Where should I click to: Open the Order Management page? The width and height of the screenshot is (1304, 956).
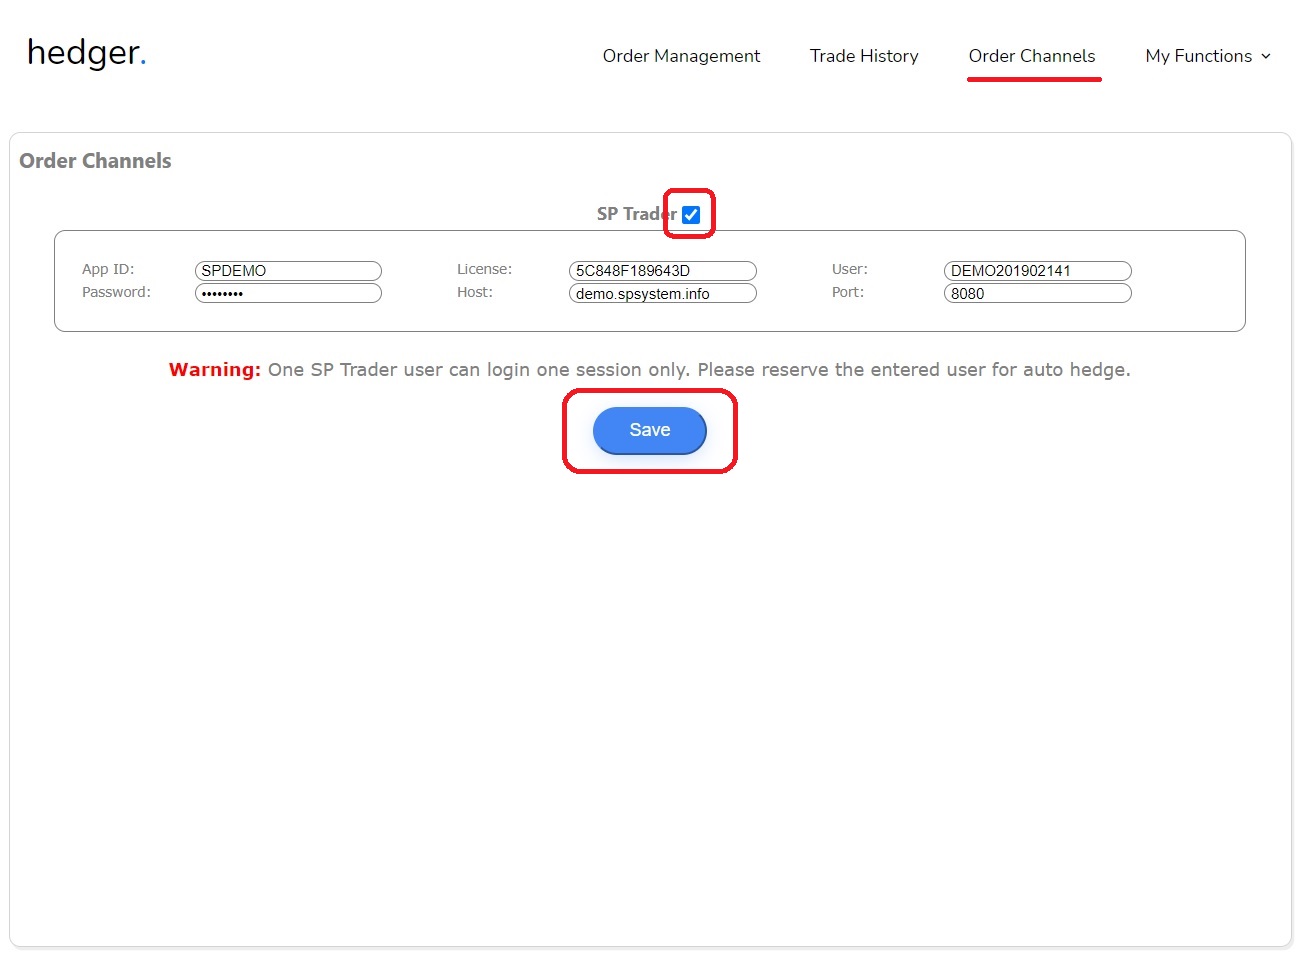[x=681, y=56]
